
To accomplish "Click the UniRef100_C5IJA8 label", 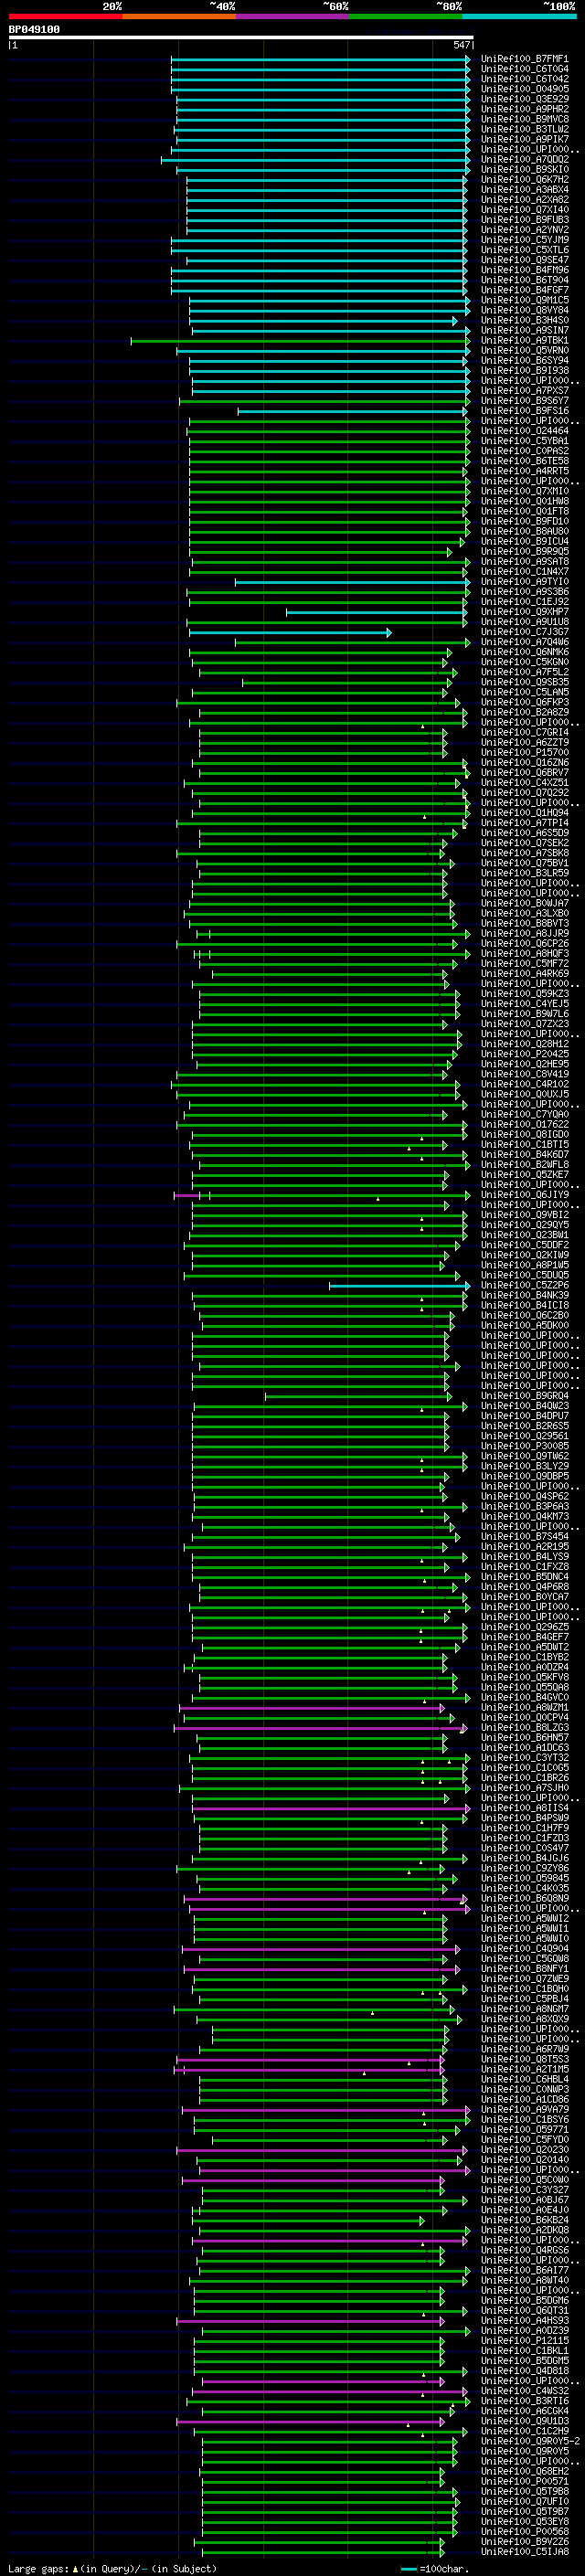I will [525, 2552].
